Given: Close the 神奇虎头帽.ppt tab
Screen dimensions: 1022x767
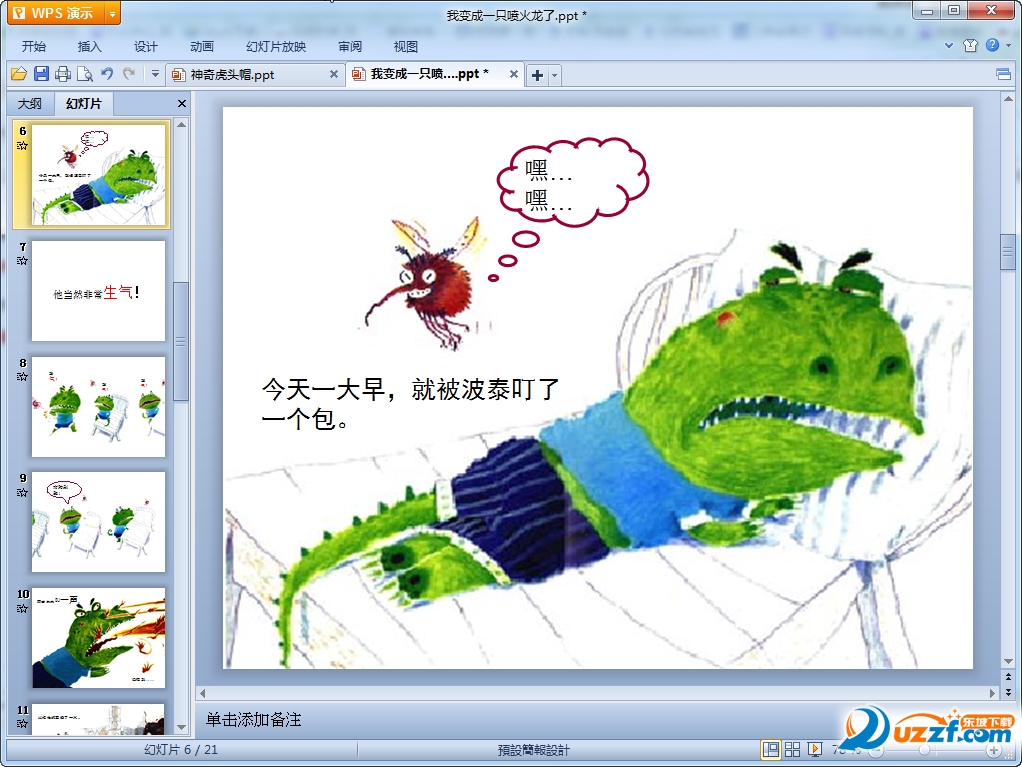Looking at the screenshot, I should point(334,74).
